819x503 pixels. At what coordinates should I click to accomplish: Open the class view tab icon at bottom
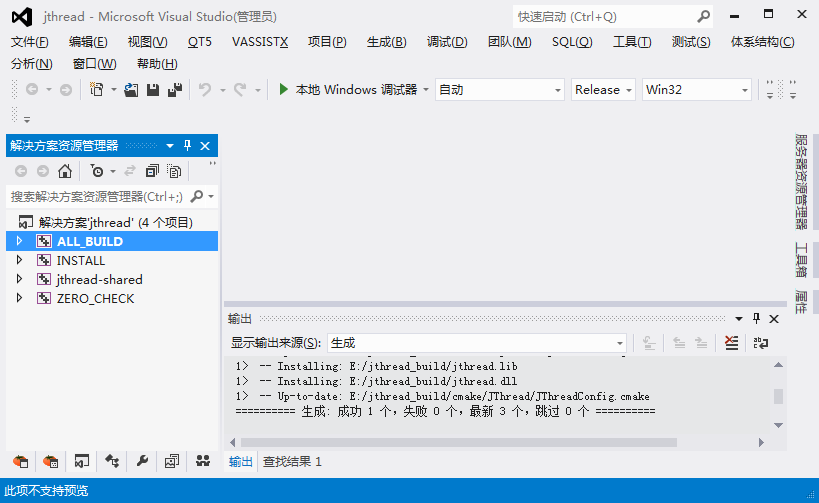click(112, 461)
